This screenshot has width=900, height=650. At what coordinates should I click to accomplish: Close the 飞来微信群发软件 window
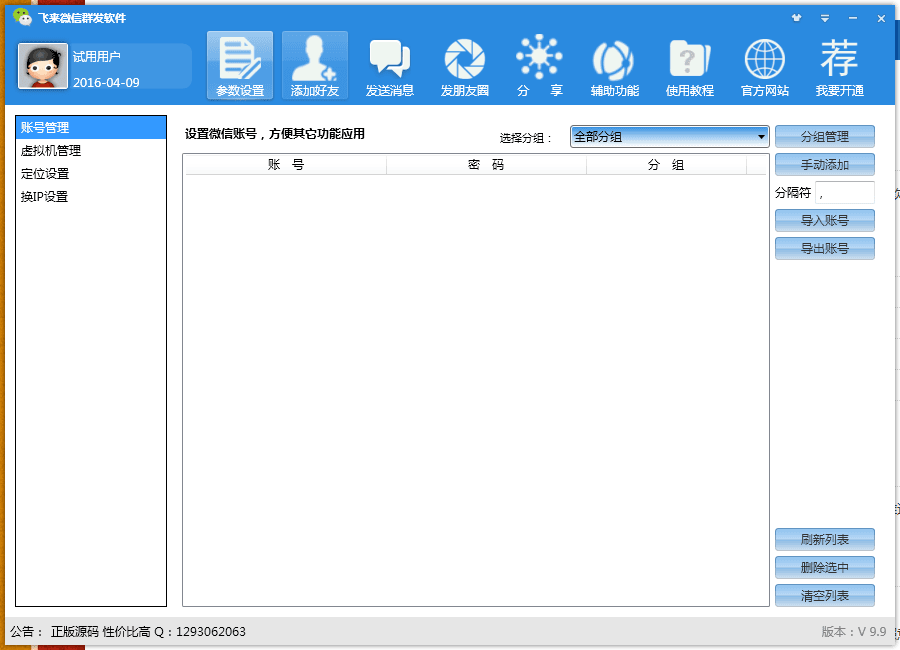pos(881,18)
